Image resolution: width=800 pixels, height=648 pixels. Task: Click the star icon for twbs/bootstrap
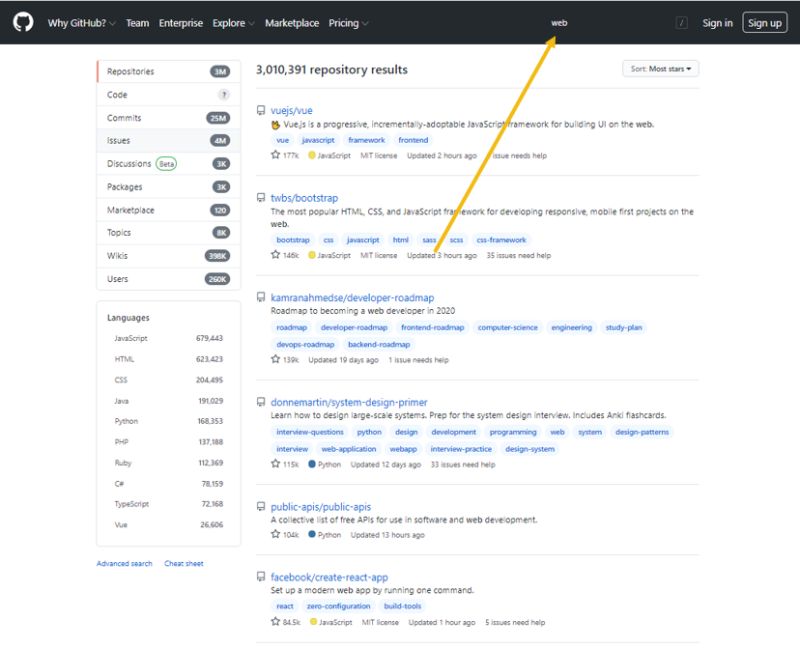coord(275,255)
